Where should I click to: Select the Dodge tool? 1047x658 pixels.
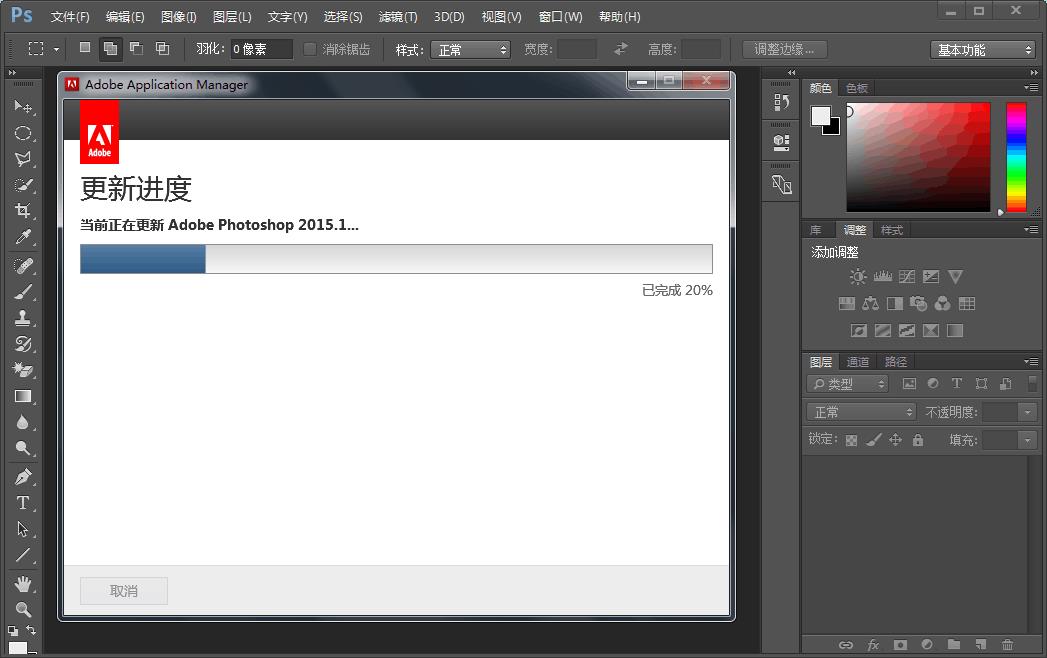(x=23, y=448)
